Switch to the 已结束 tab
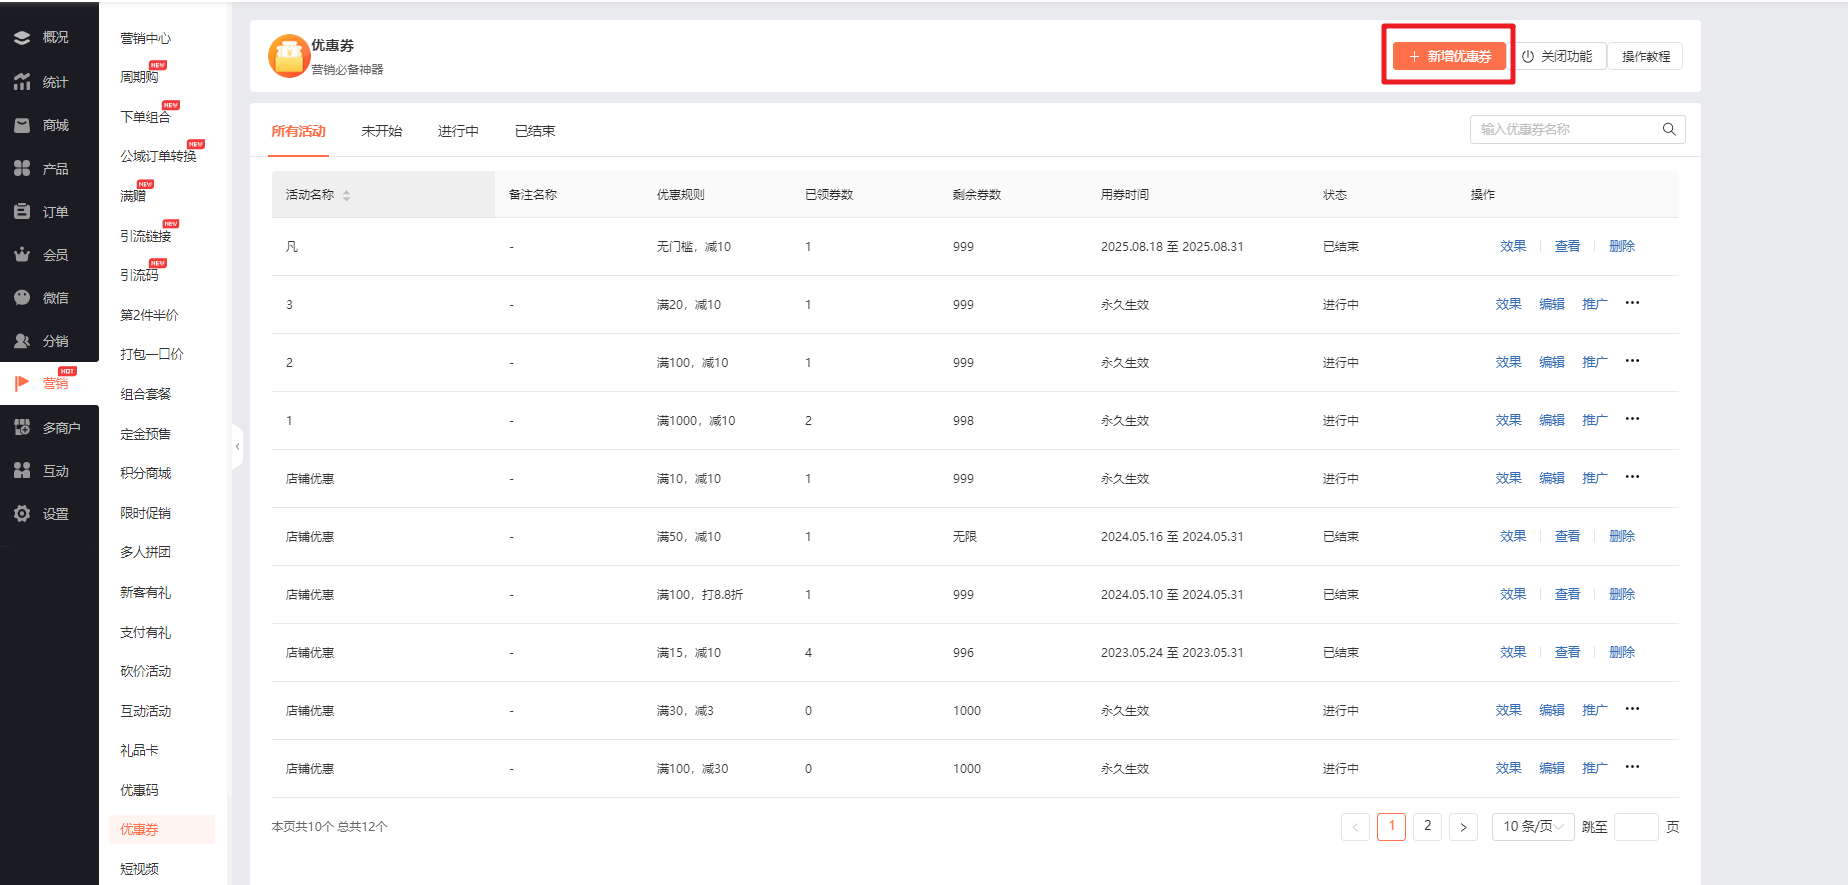The height and width of the screenshot is (885, 1848). [x=535, y=131]
